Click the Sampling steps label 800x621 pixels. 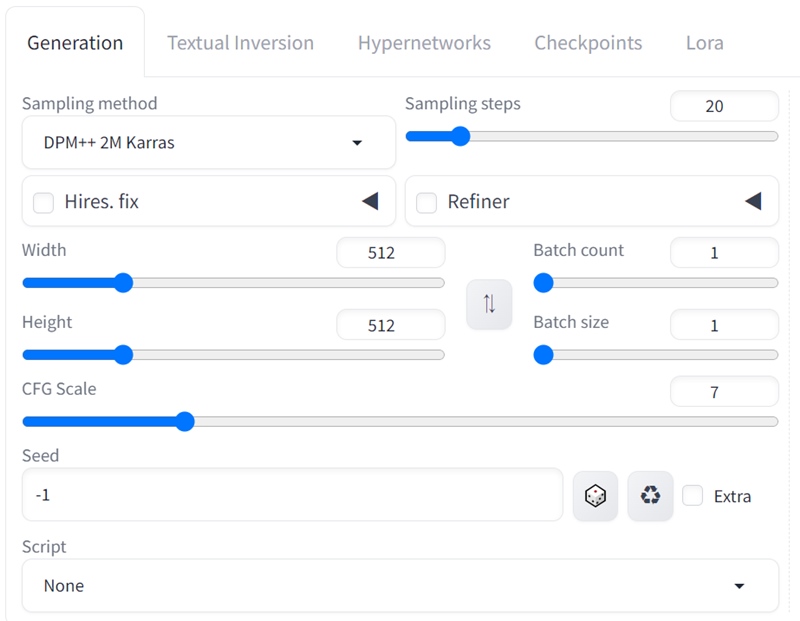coord(463,104)
